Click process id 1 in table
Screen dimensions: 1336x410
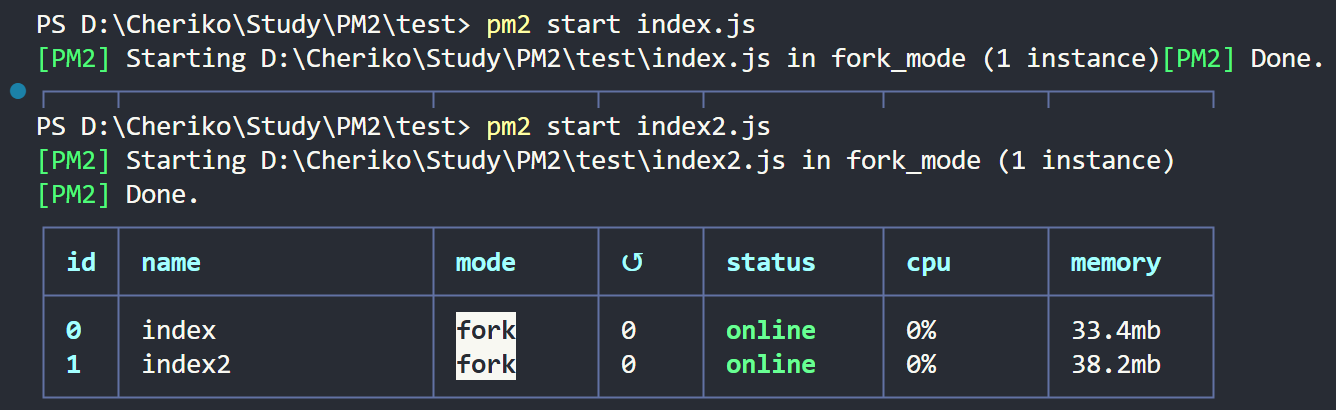pyautogui.click(x=73, y=365)
